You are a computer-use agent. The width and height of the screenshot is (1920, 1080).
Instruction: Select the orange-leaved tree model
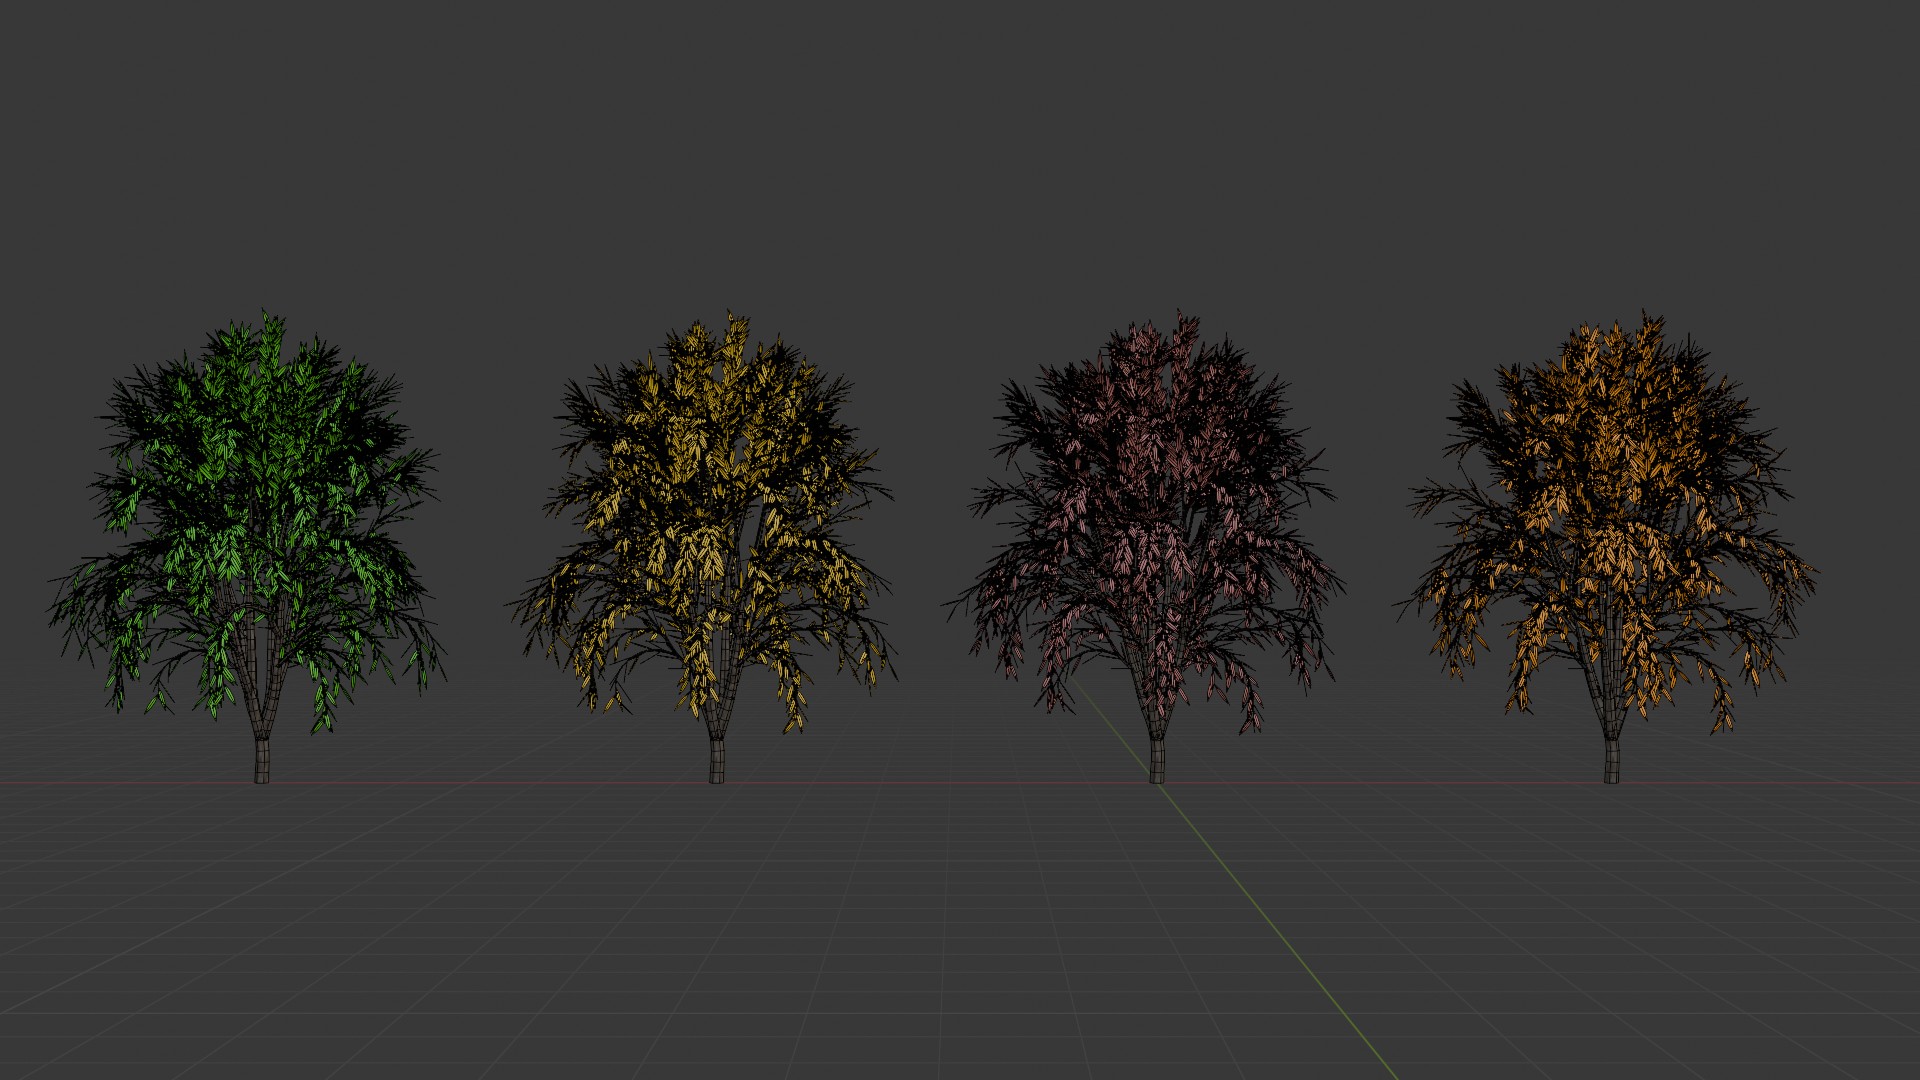1610,545
